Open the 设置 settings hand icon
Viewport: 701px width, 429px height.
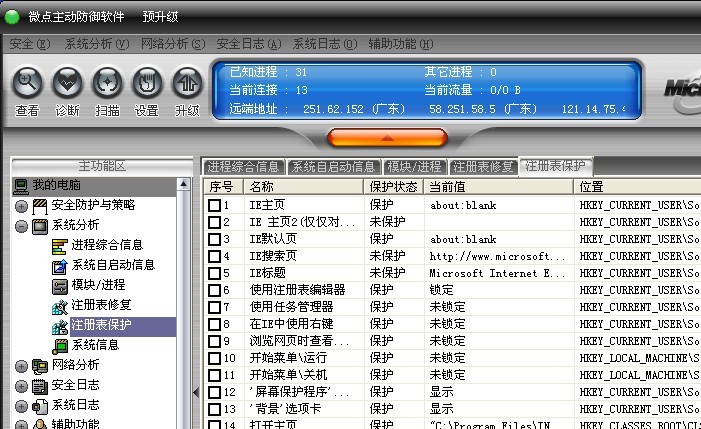point(147,83)
